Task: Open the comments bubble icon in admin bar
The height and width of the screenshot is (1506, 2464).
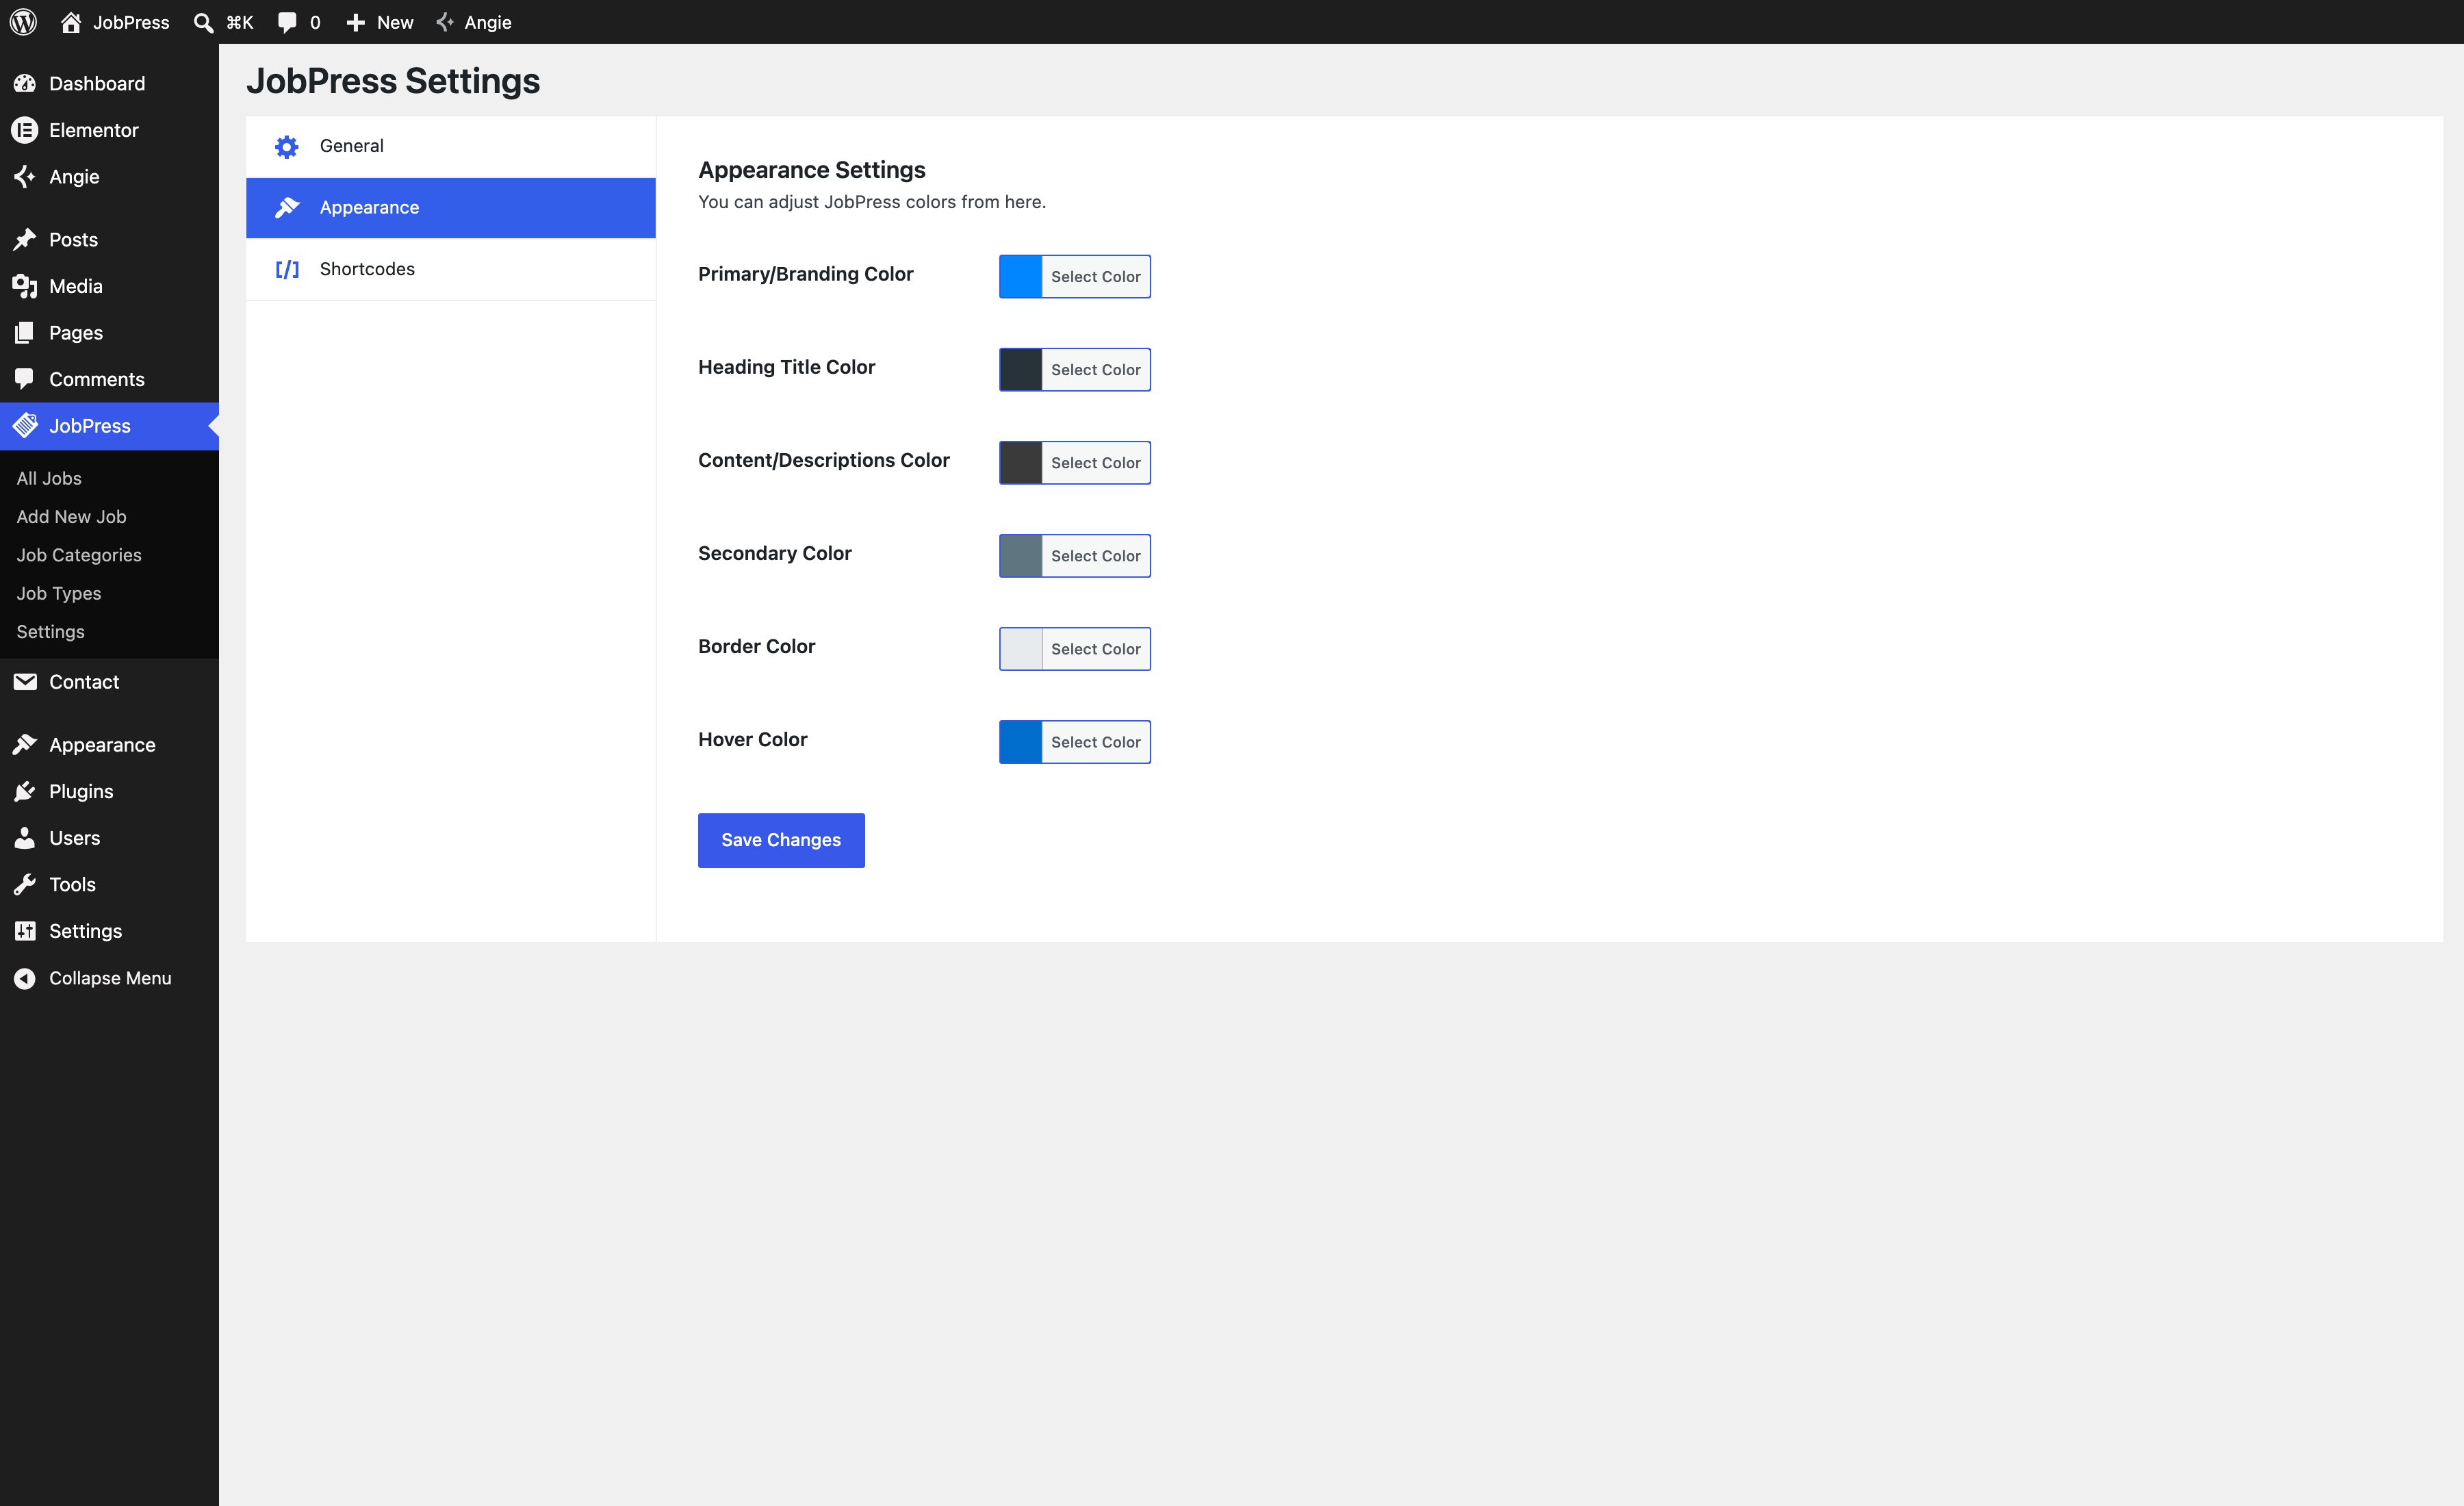Action: click(x=287, y=22)
